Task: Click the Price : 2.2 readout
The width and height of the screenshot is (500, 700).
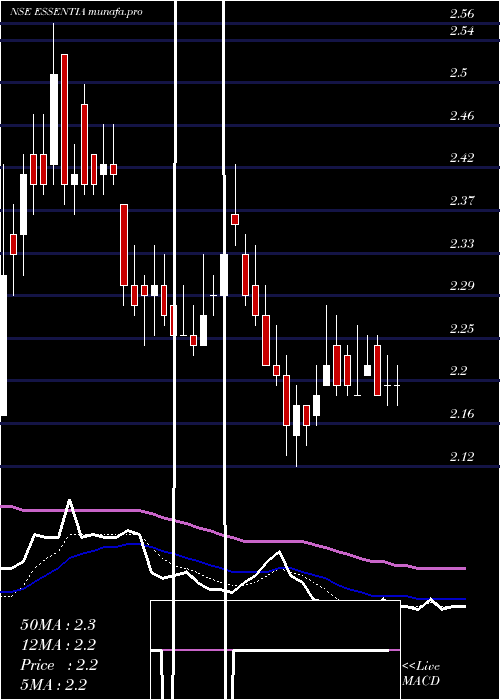Action: click(59, 665)
